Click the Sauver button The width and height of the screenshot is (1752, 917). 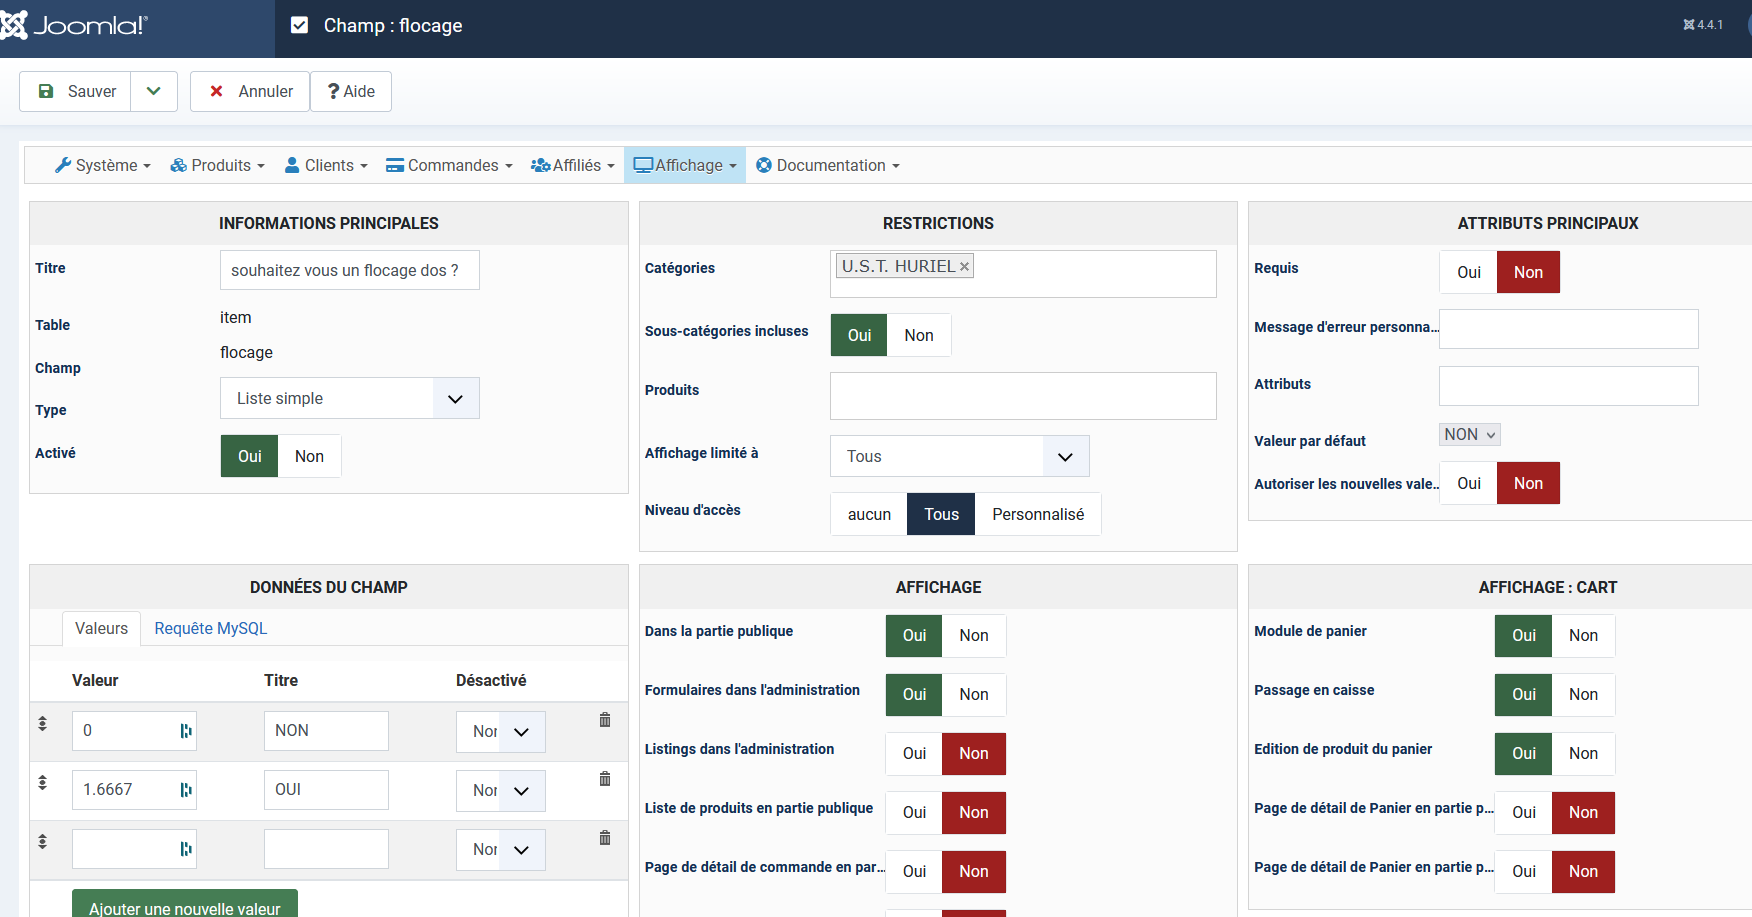pos(77,91)
